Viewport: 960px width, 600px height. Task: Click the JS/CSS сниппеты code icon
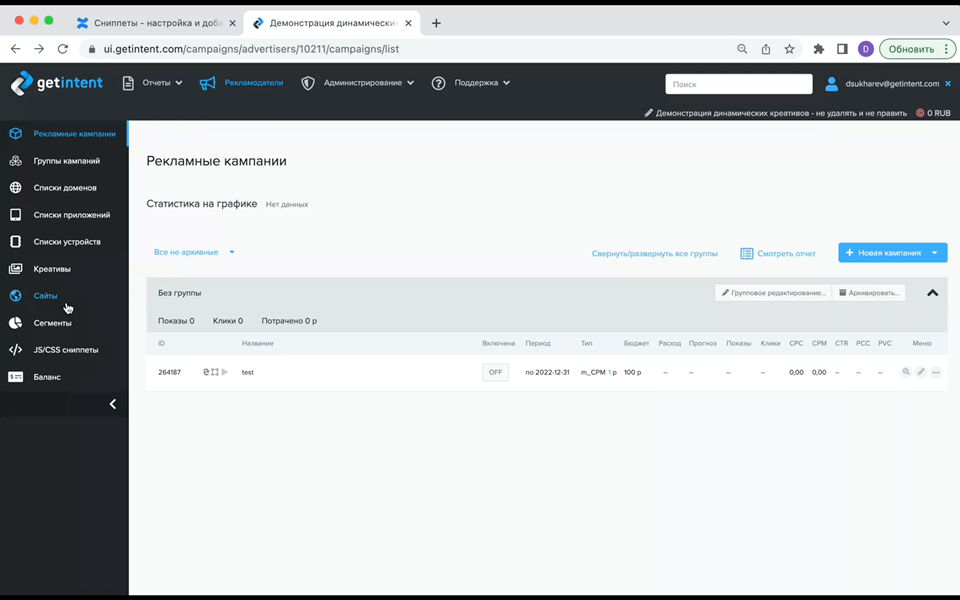[x=15, y=350]
